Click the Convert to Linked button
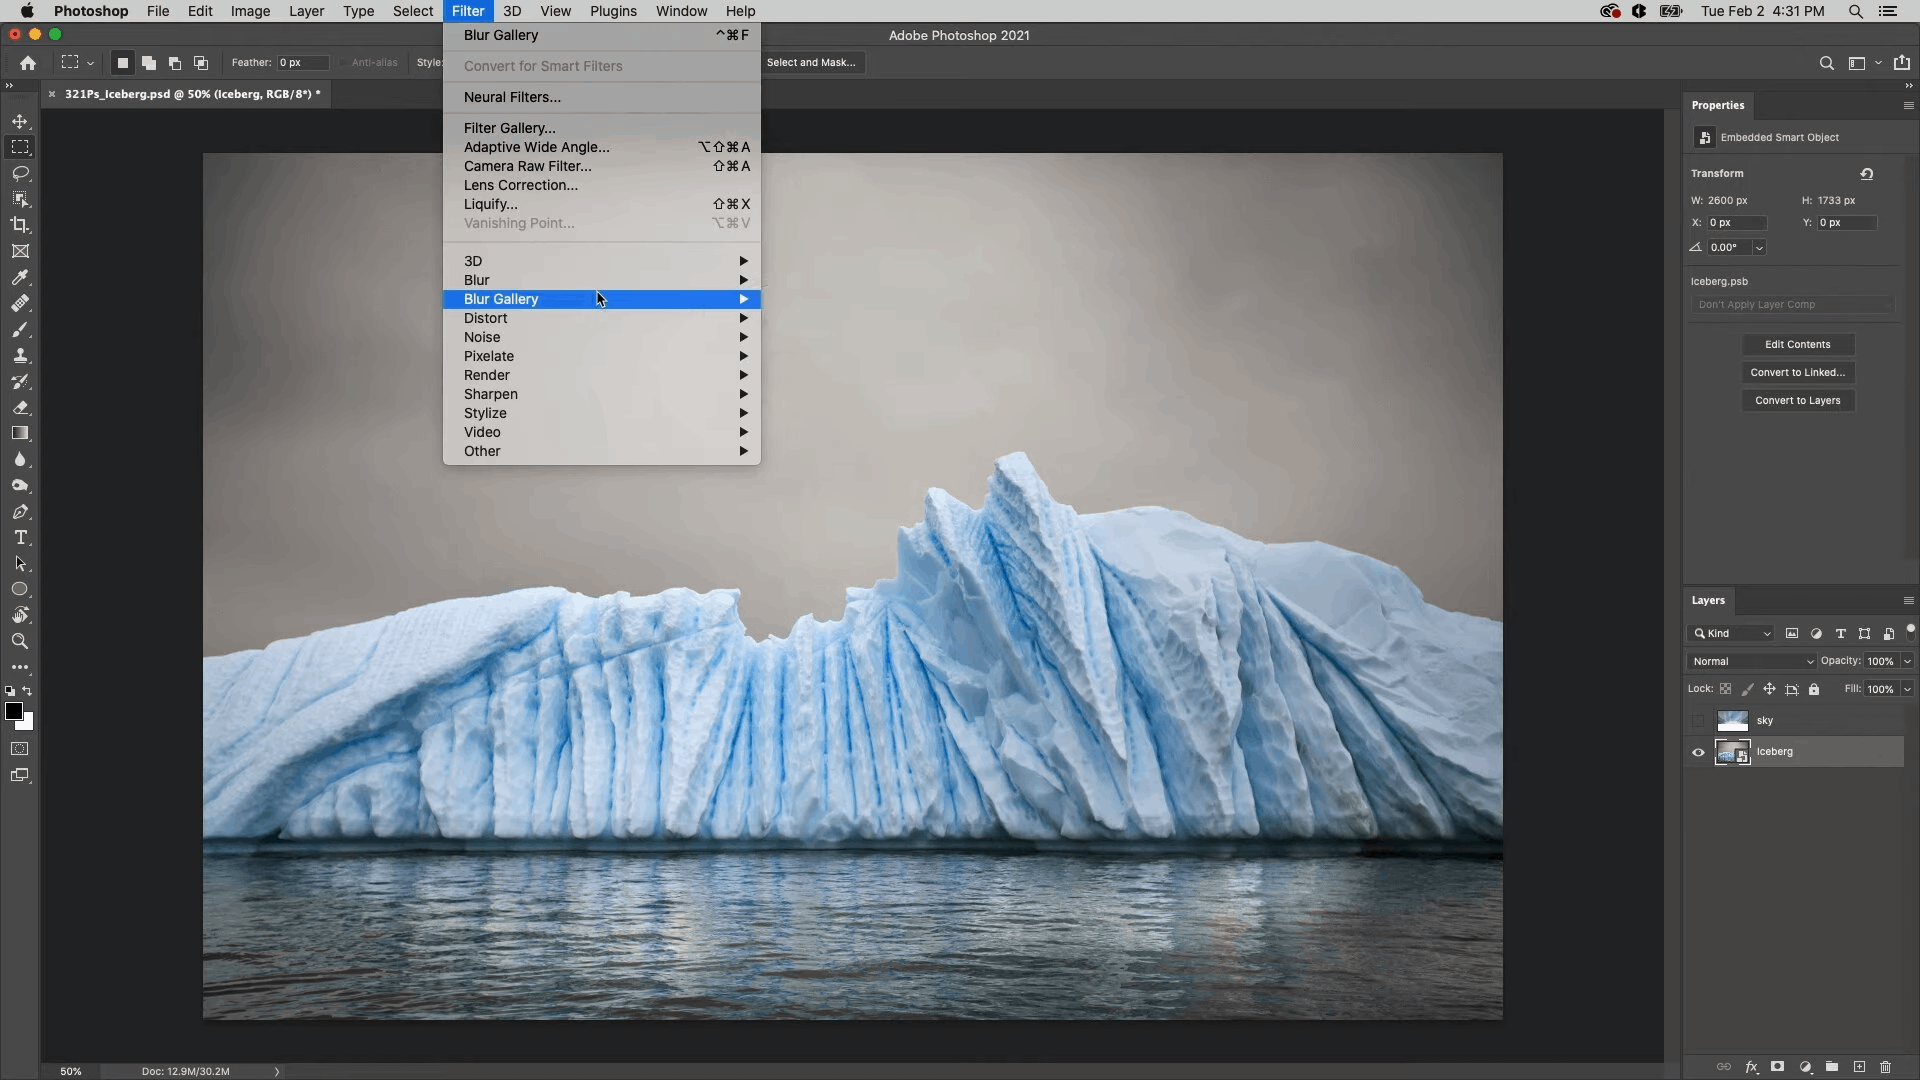This screenshot has width=1920, height=1080. [1797, 372]
